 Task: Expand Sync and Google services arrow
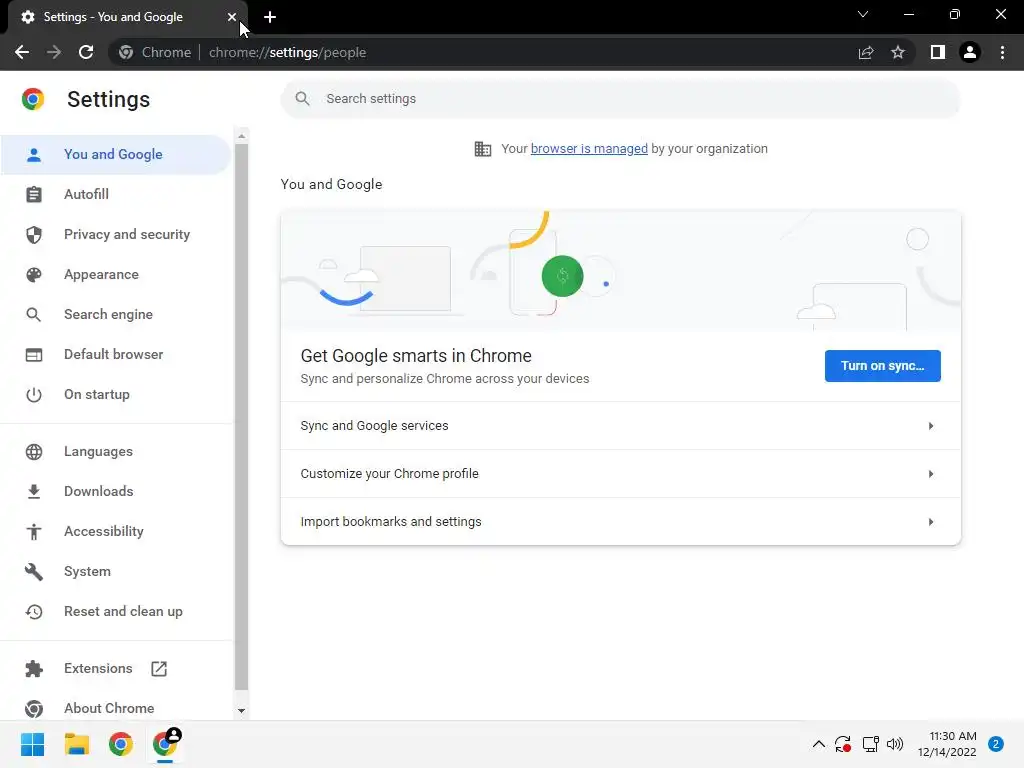931,426
